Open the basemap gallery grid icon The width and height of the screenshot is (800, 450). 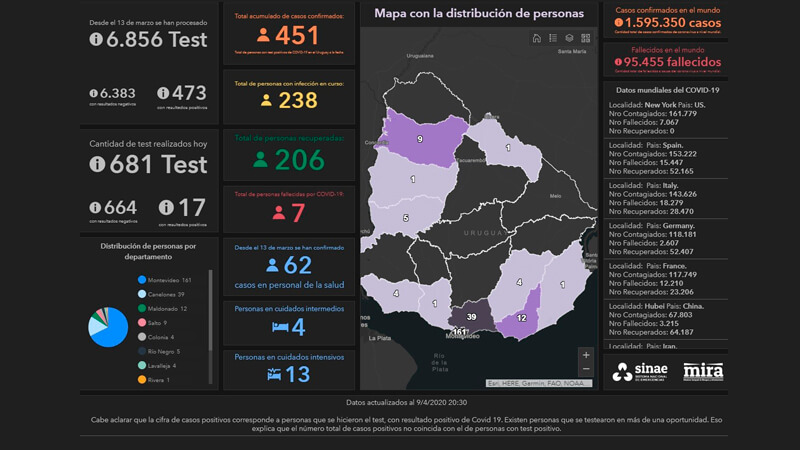pos(586,38)
